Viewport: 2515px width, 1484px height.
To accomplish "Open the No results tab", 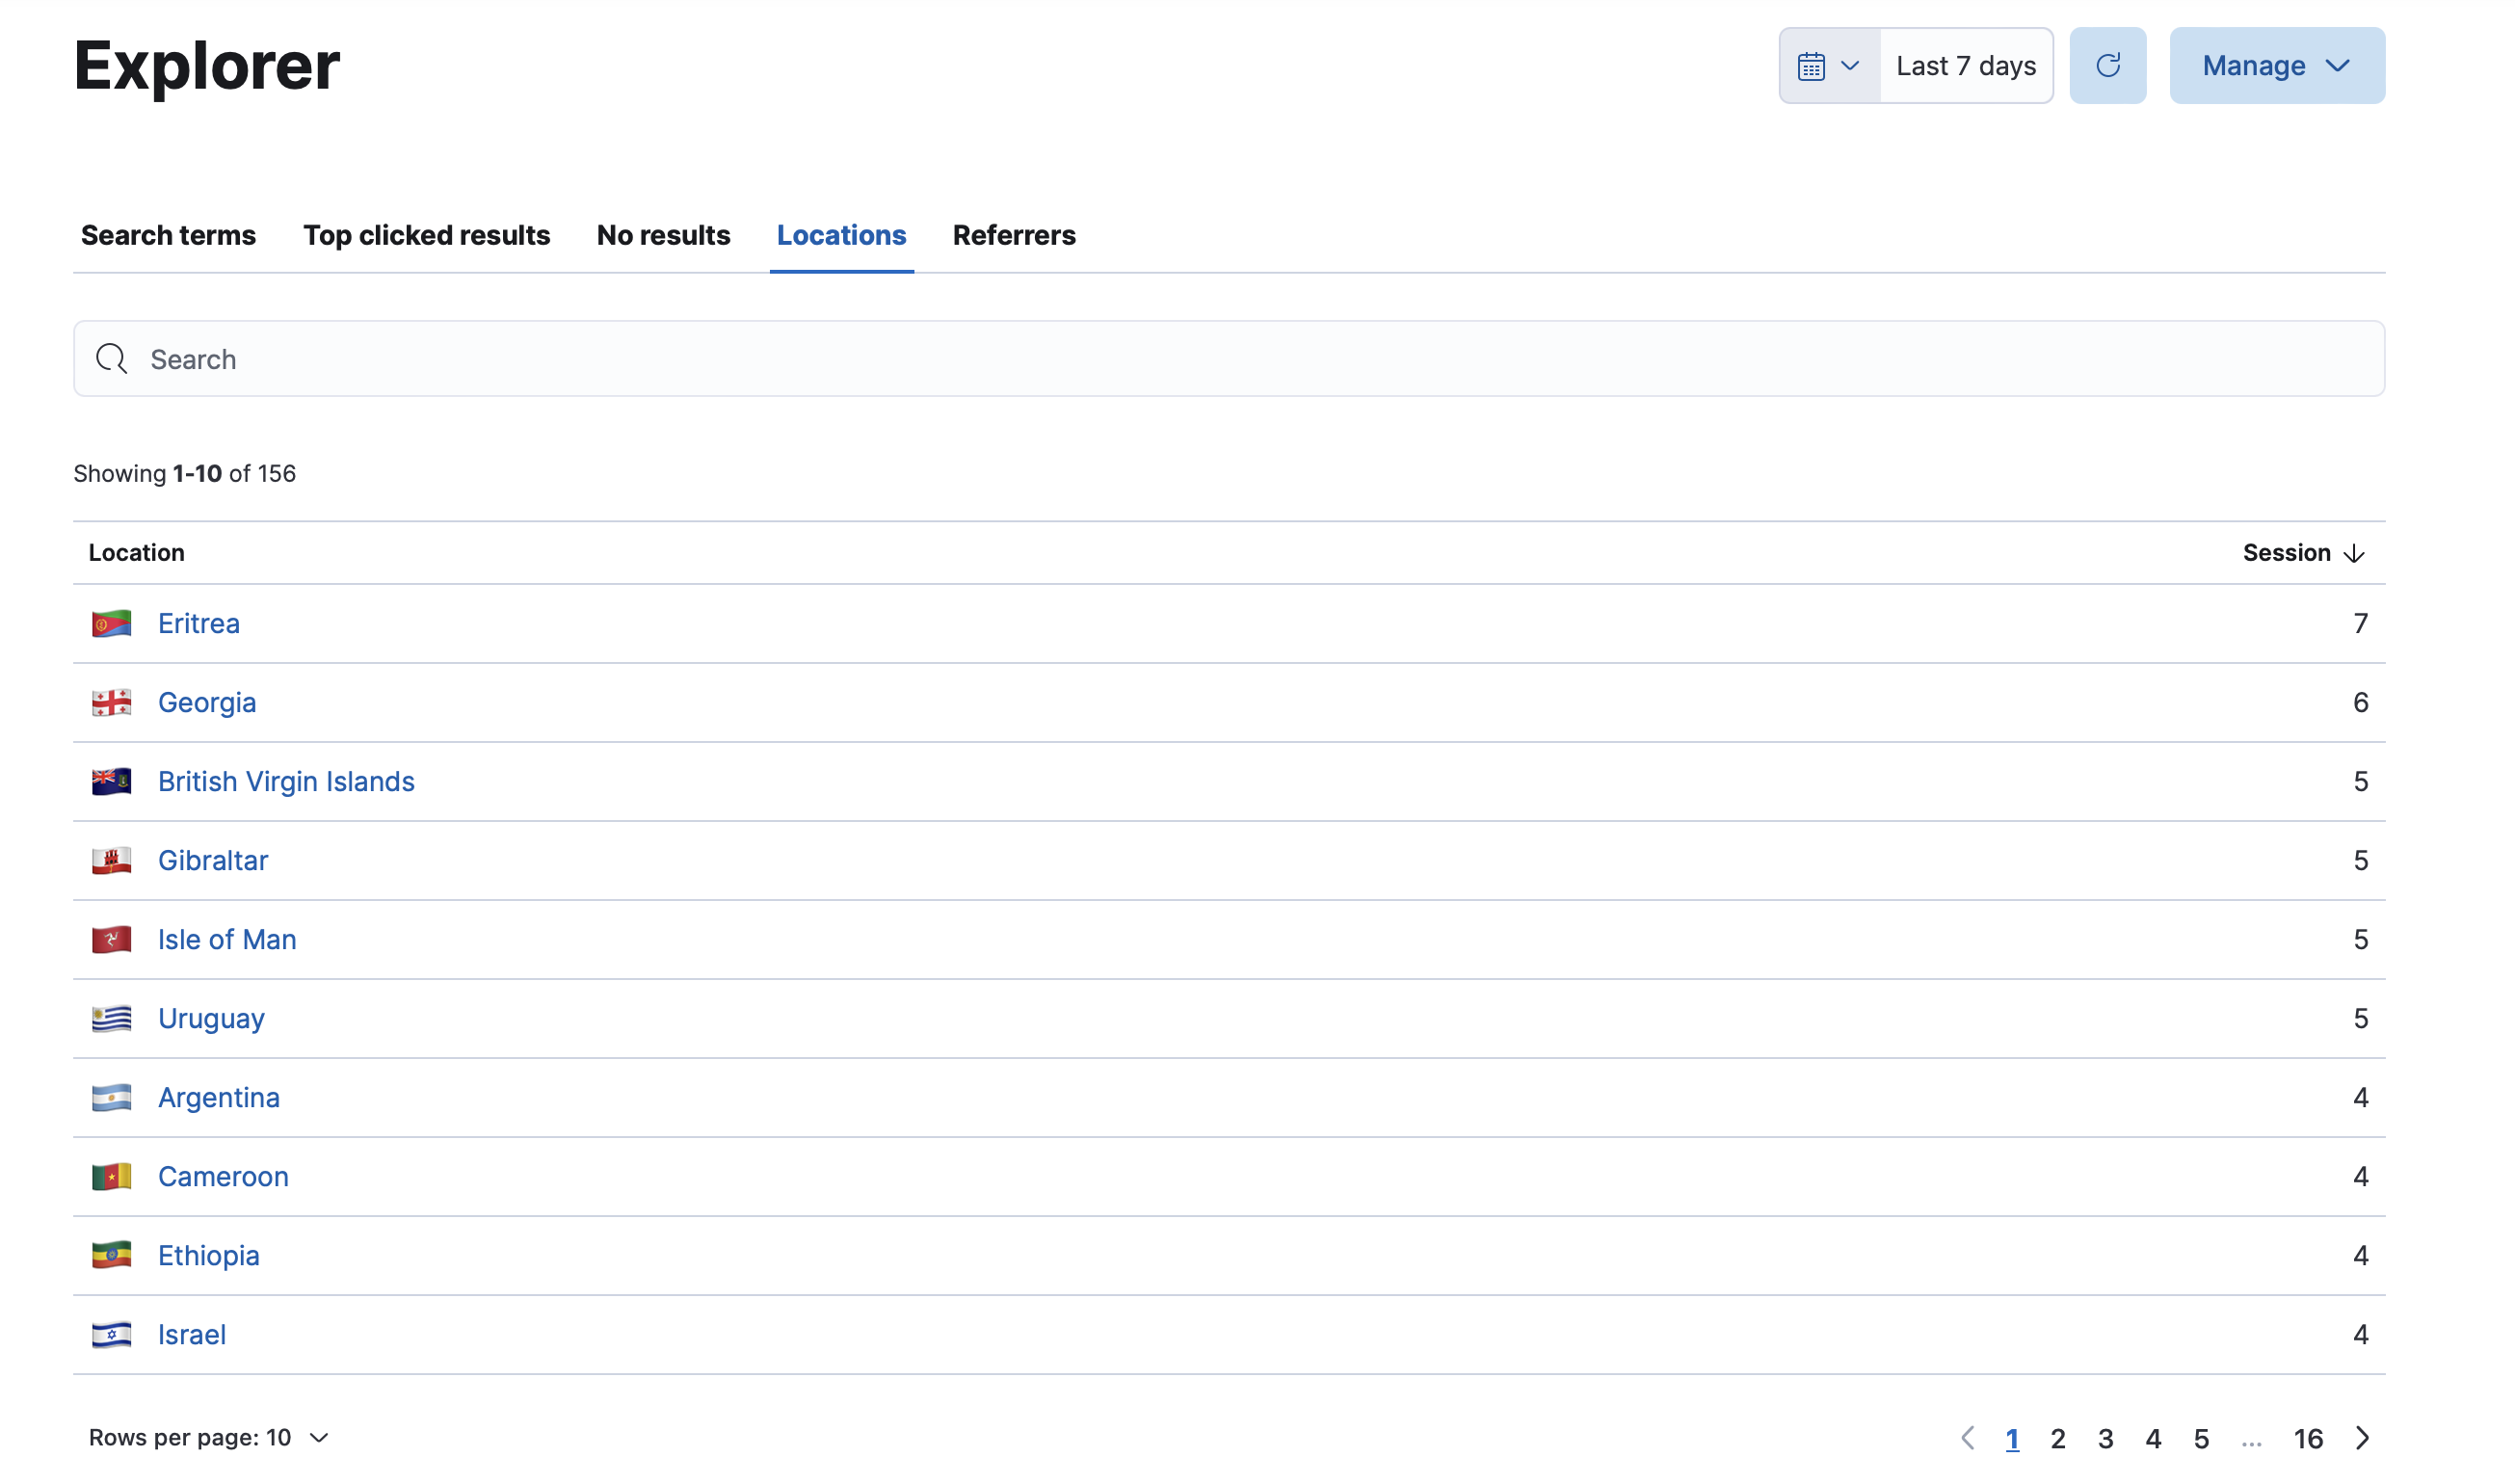I will tap(663, 235).
